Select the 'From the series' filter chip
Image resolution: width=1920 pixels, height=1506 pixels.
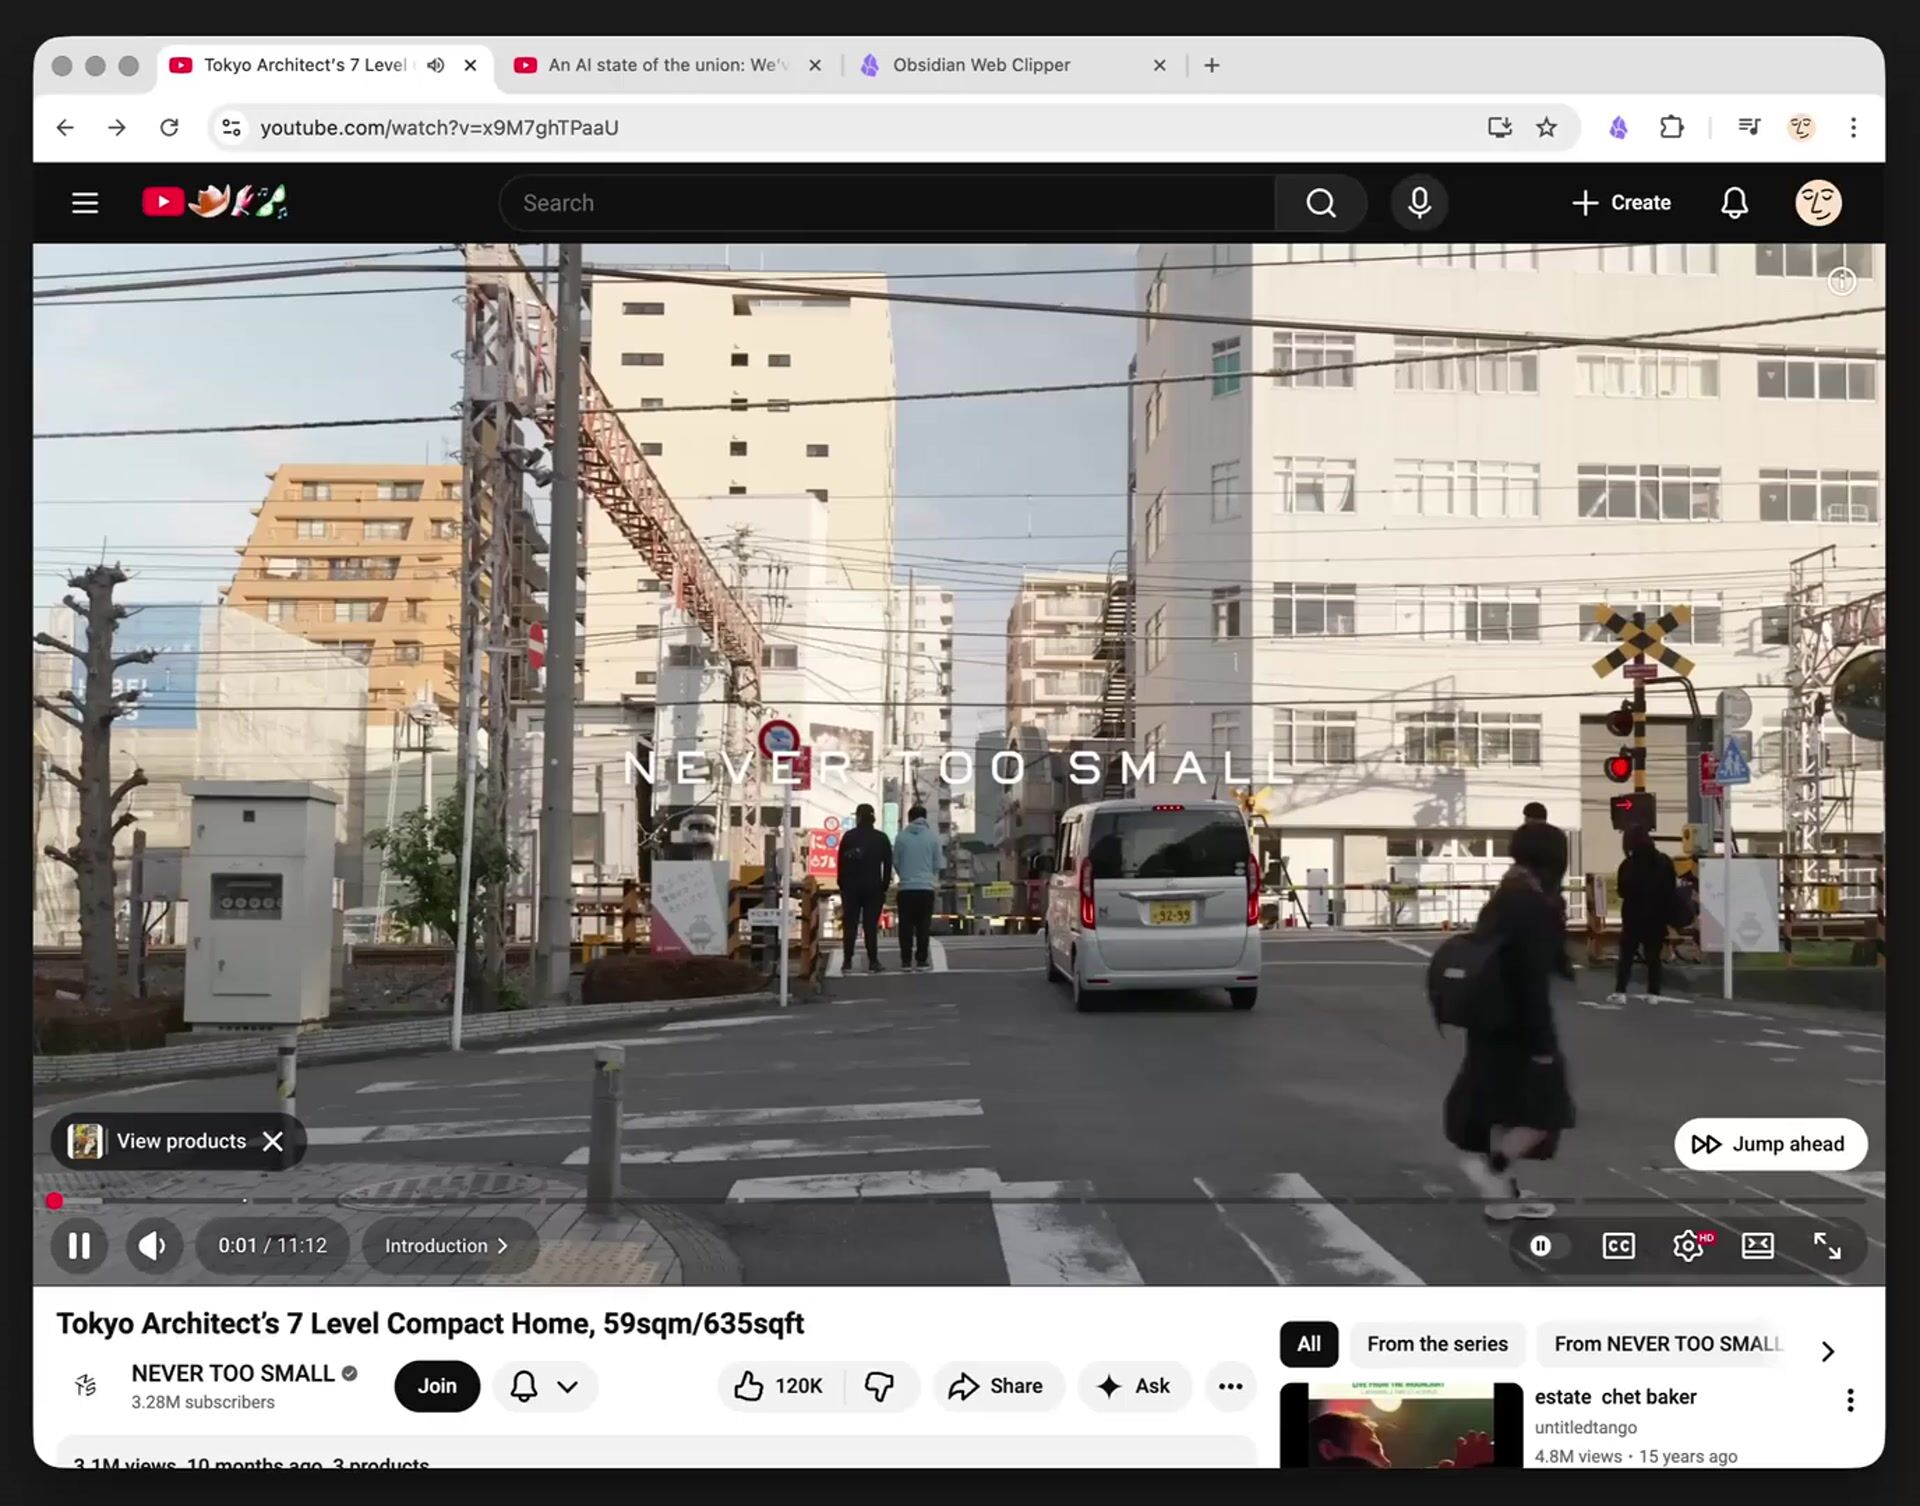tap(1437, 1344)
